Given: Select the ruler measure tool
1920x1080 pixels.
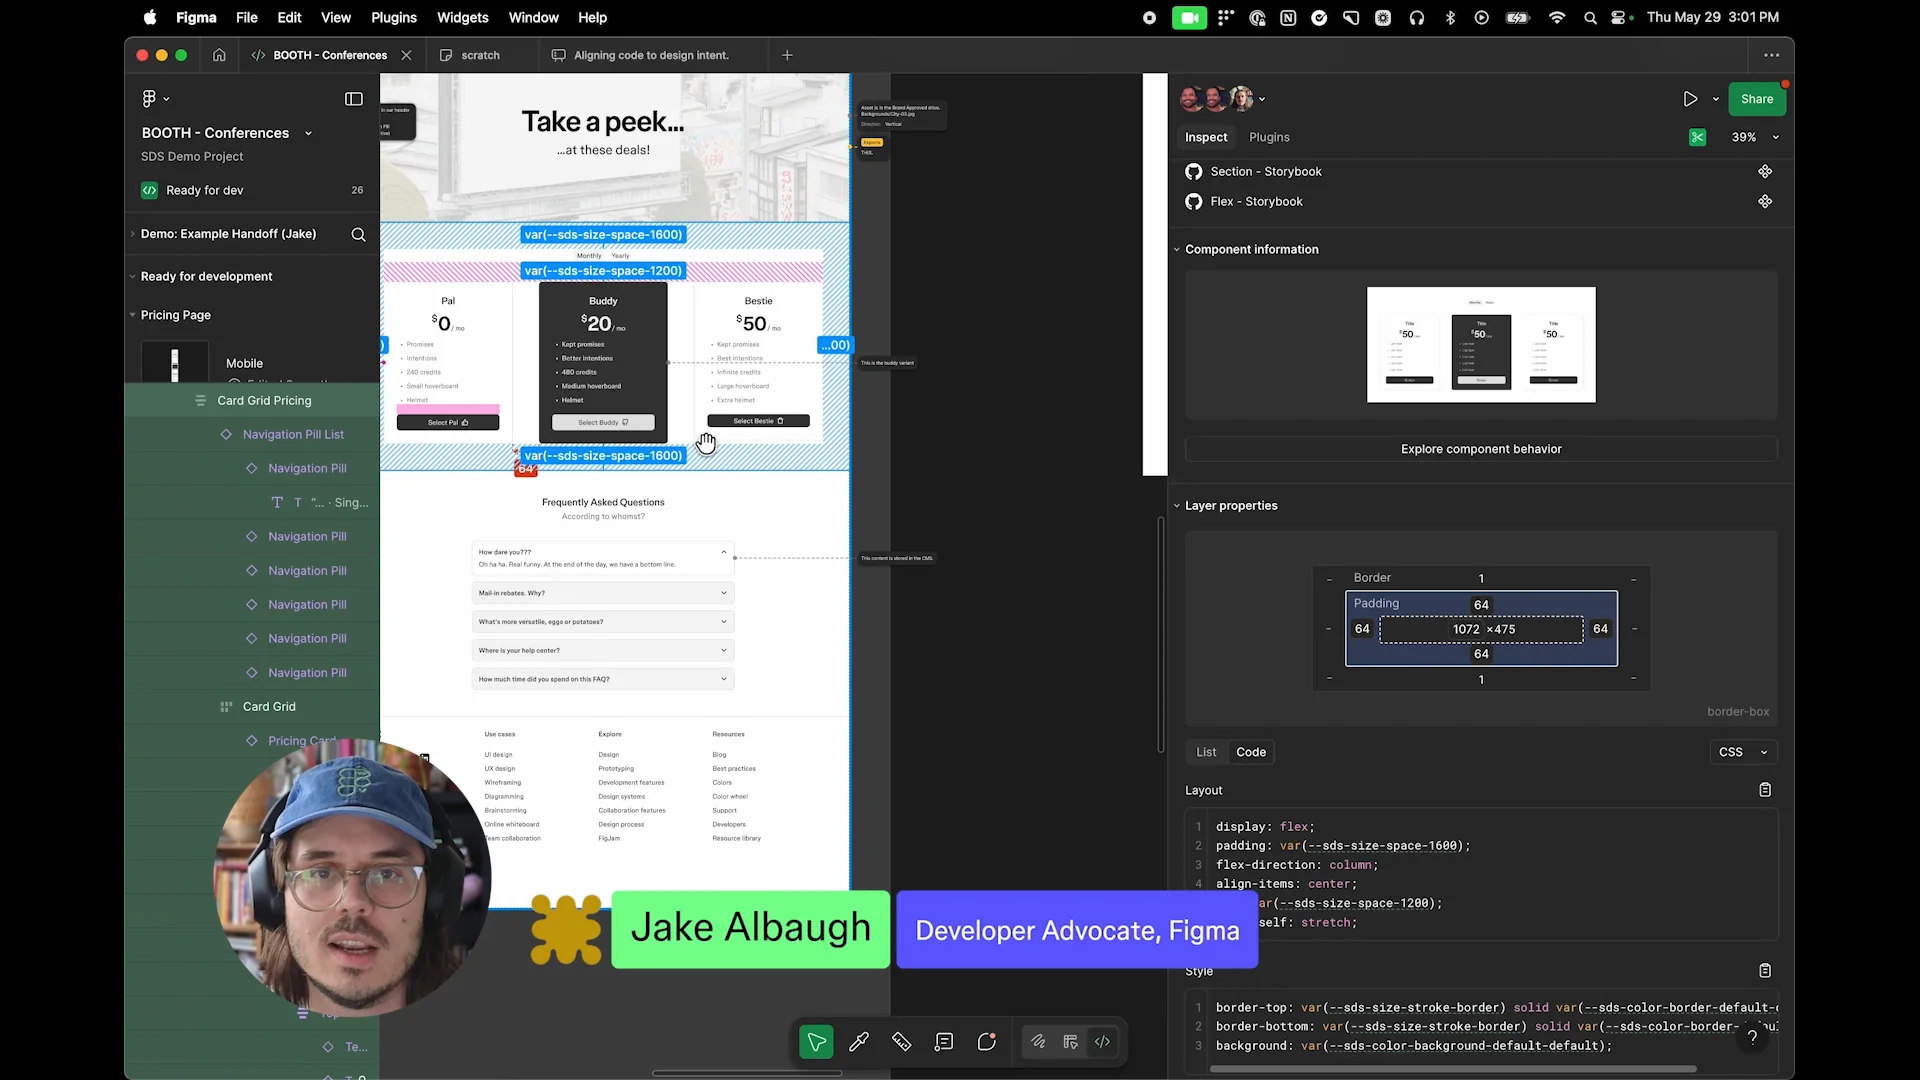Looking at the screenshot, I should [x=901, y=1042].
